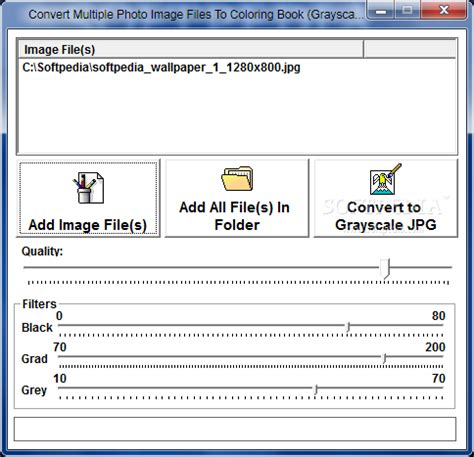Screen dimensions: 474x457
Task: Click the Grad filter slider thumb
Action: (x=384, y=358)
